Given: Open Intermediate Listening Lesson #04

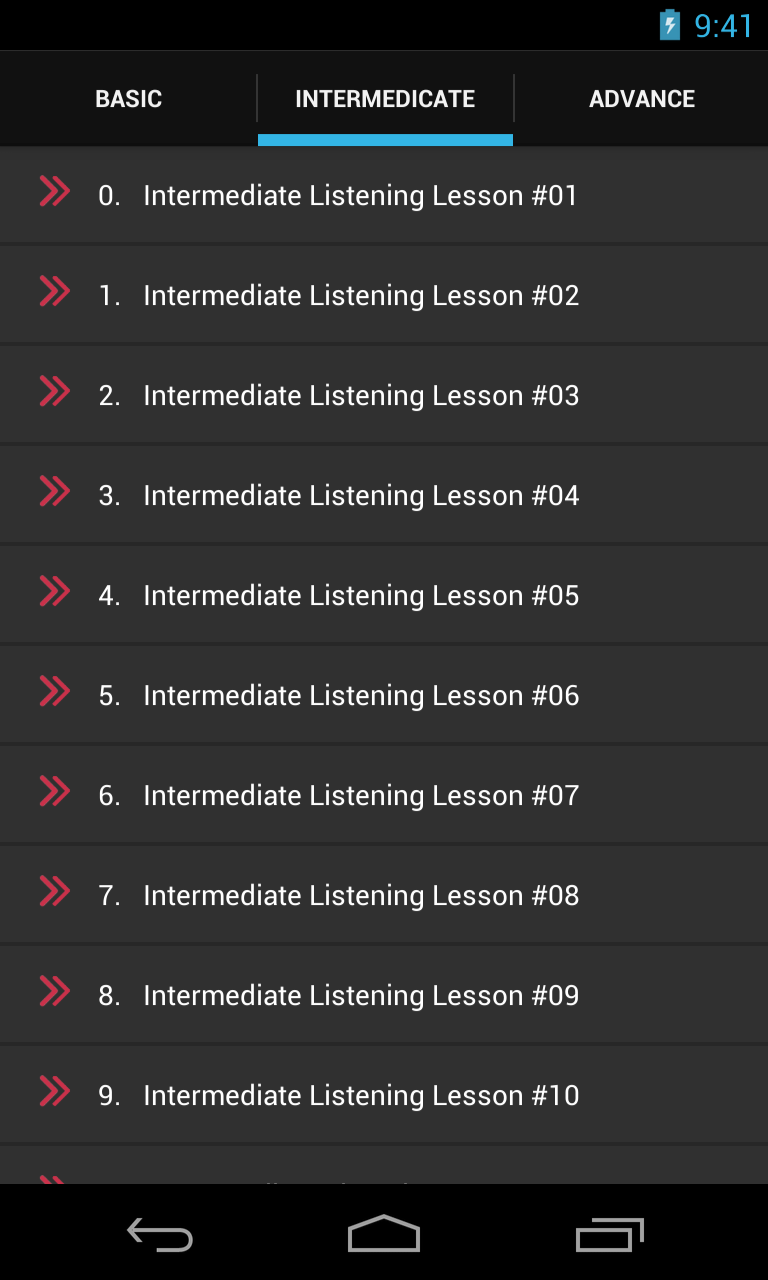Looking at the screenshot, I should coord(384,495).
